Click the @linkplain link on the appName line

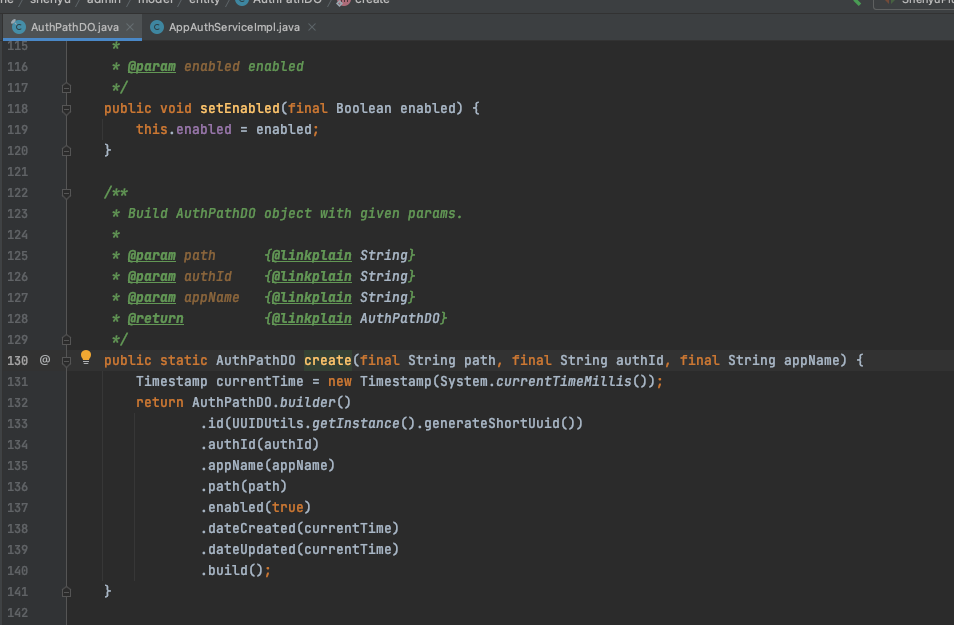[x=311, y=298]
